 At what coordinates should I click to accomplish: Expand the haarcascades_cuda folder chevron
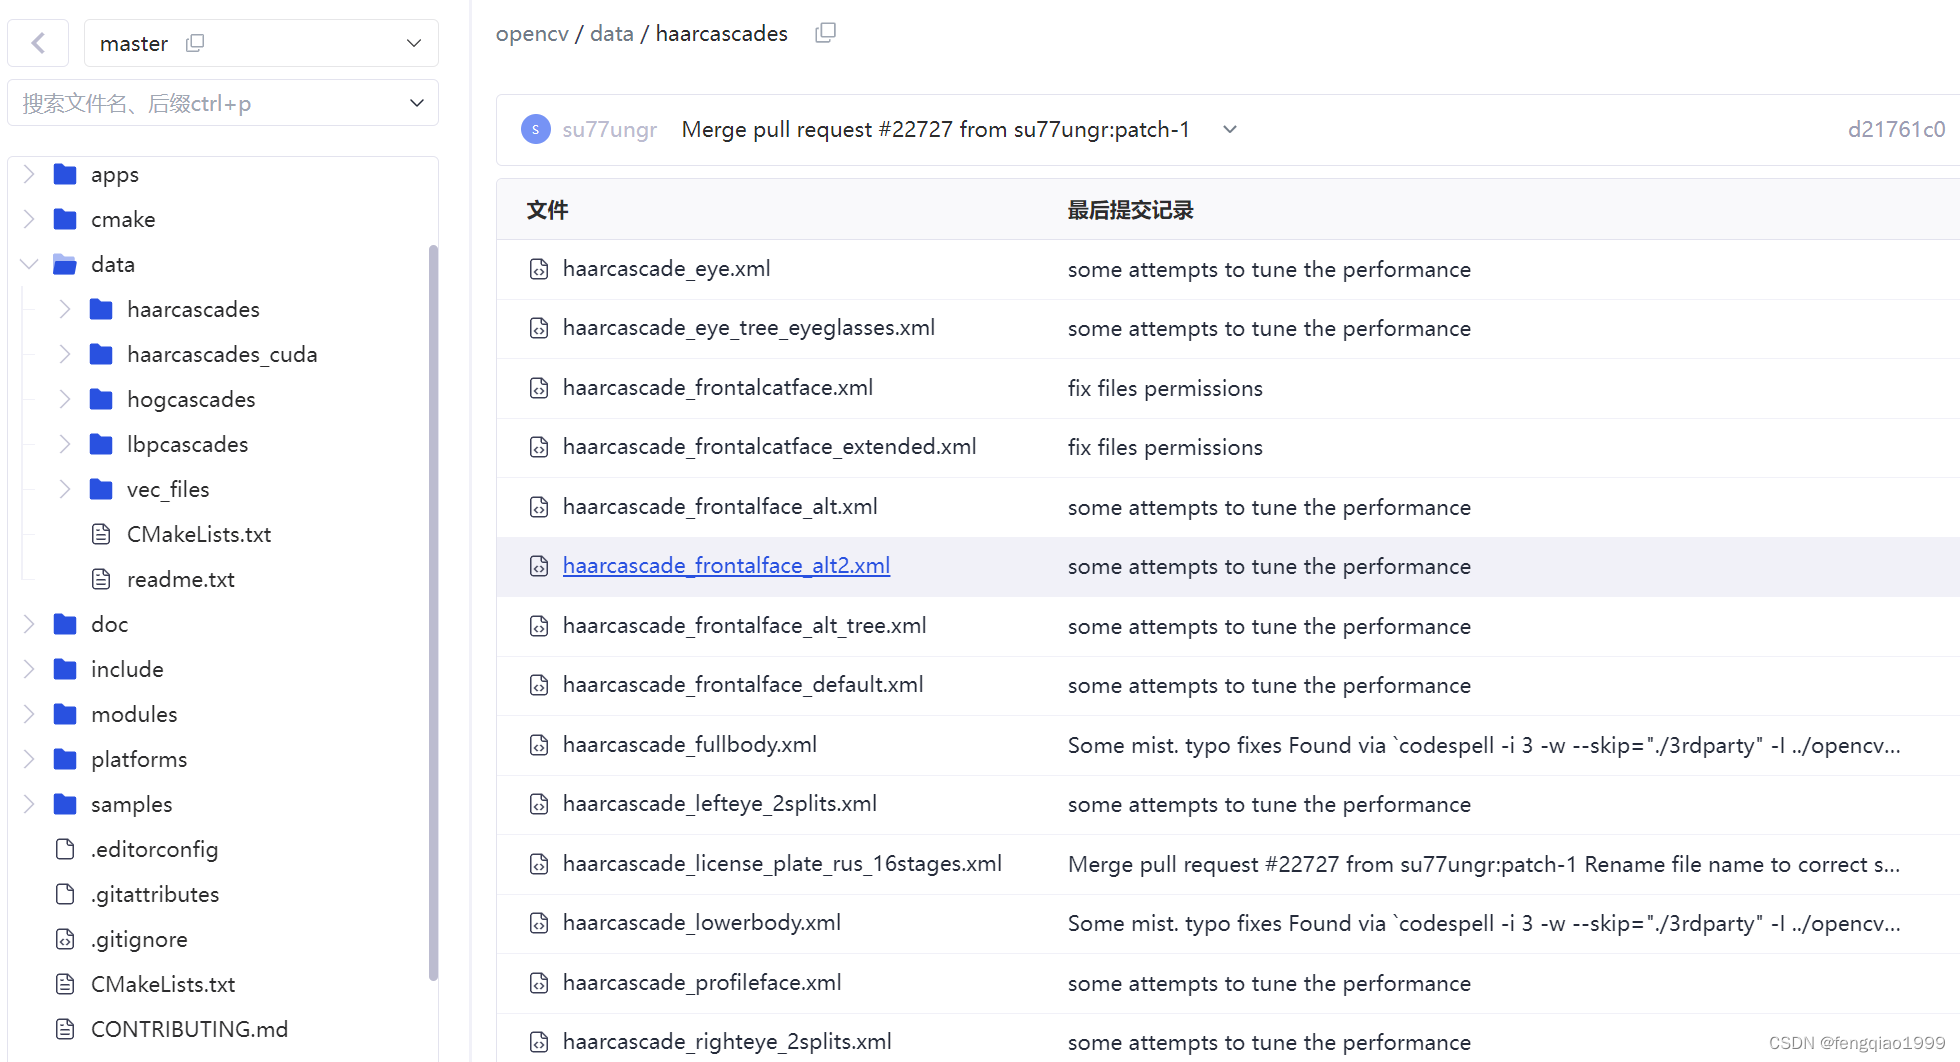tap(65, 354)
